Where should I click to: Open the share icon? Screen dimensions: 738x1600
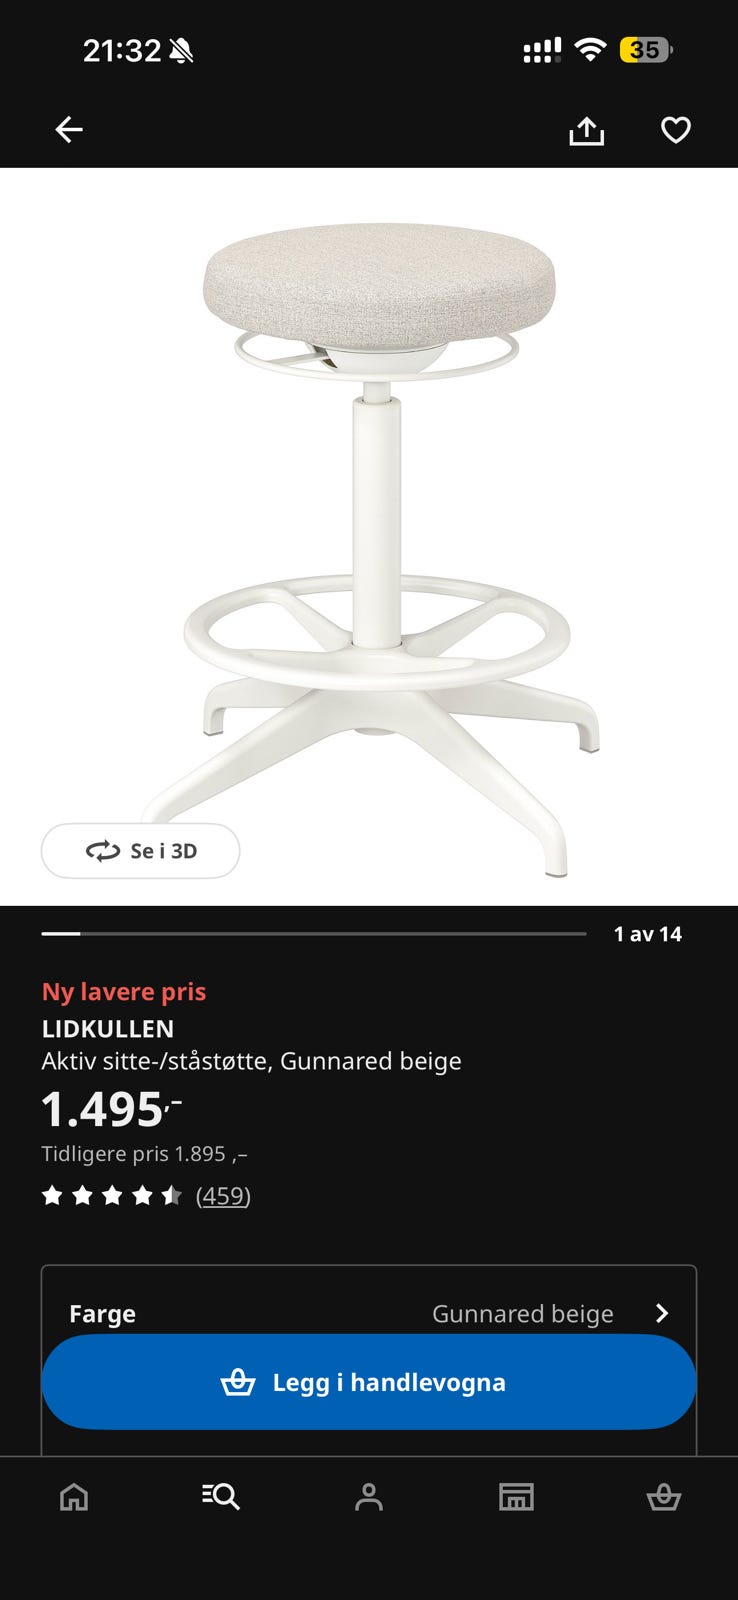click(587, 131)
